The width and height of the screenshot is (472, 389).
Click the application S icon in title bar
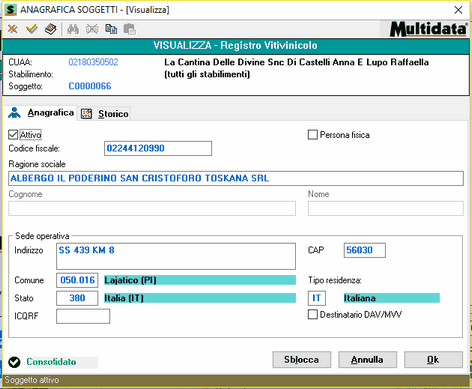[11, 10]
